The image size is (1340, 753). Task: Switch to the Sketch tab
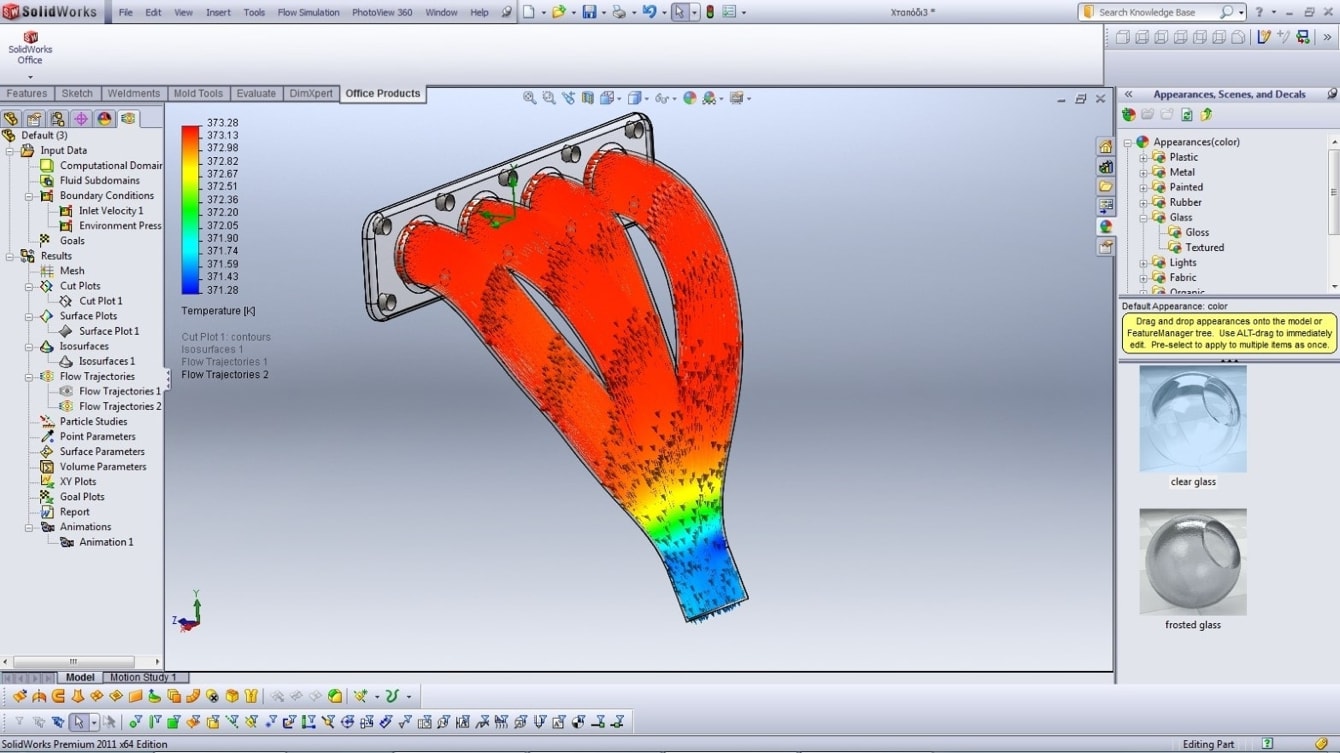(x=77, y=93)
